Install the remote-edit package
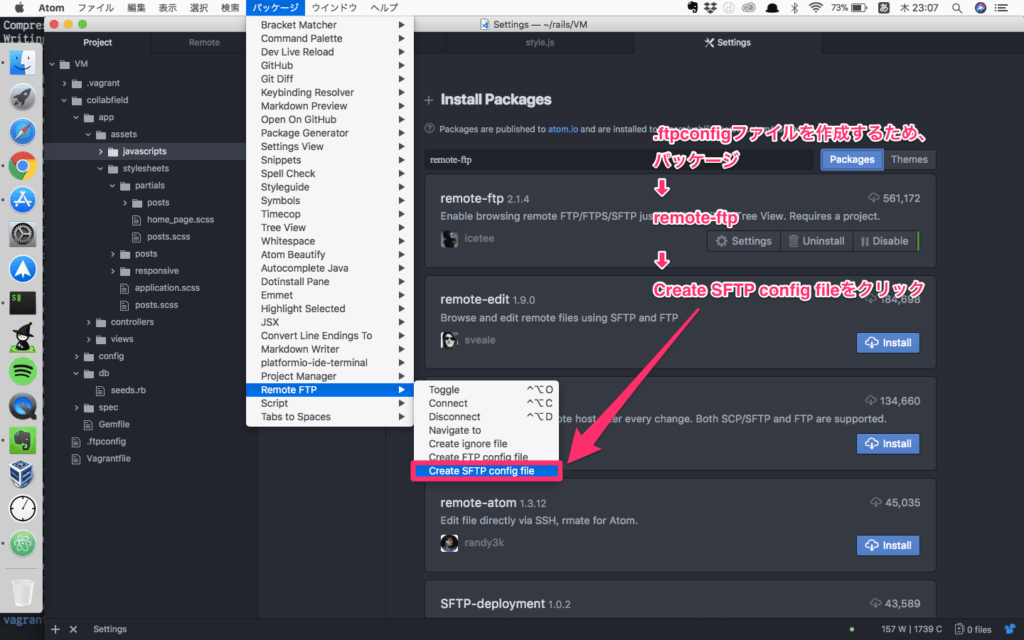 click(888, 342)
